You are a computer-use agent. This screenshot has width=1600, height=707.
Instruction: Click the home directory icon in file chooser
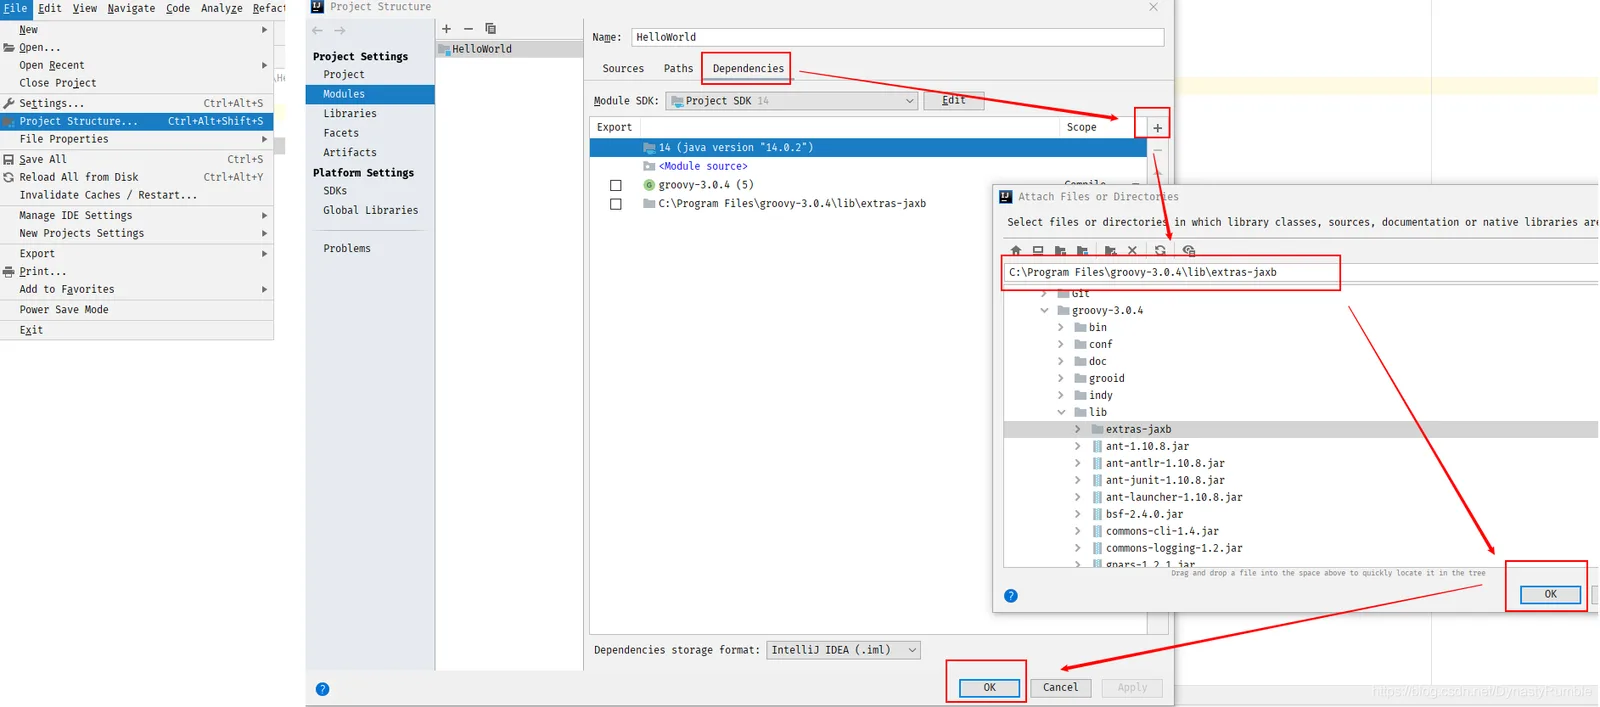click(x=1016, y=251)
